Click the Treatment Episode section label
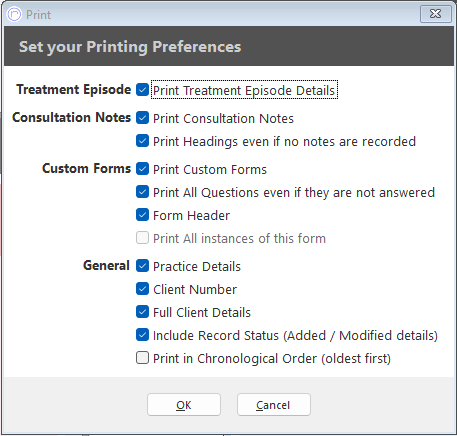Image resolution: width=457 pixels, height=436 pixels. click(x=74, y=90)
